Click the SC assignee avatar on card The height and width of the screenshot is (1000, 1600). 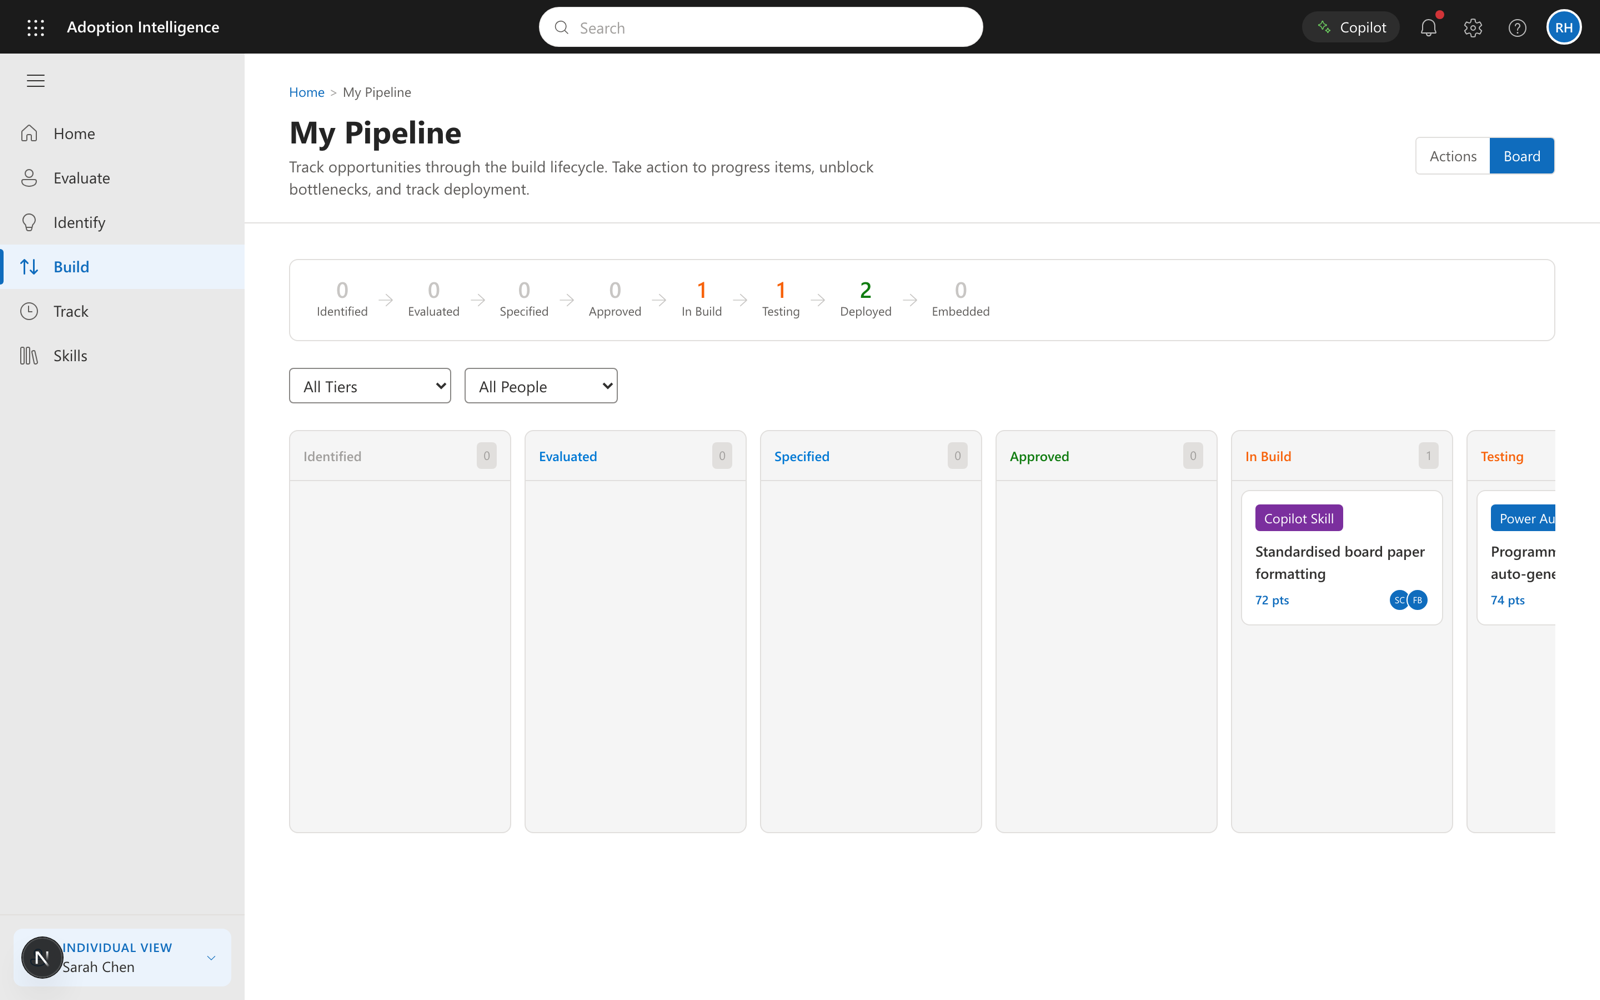coord(1398,600)
